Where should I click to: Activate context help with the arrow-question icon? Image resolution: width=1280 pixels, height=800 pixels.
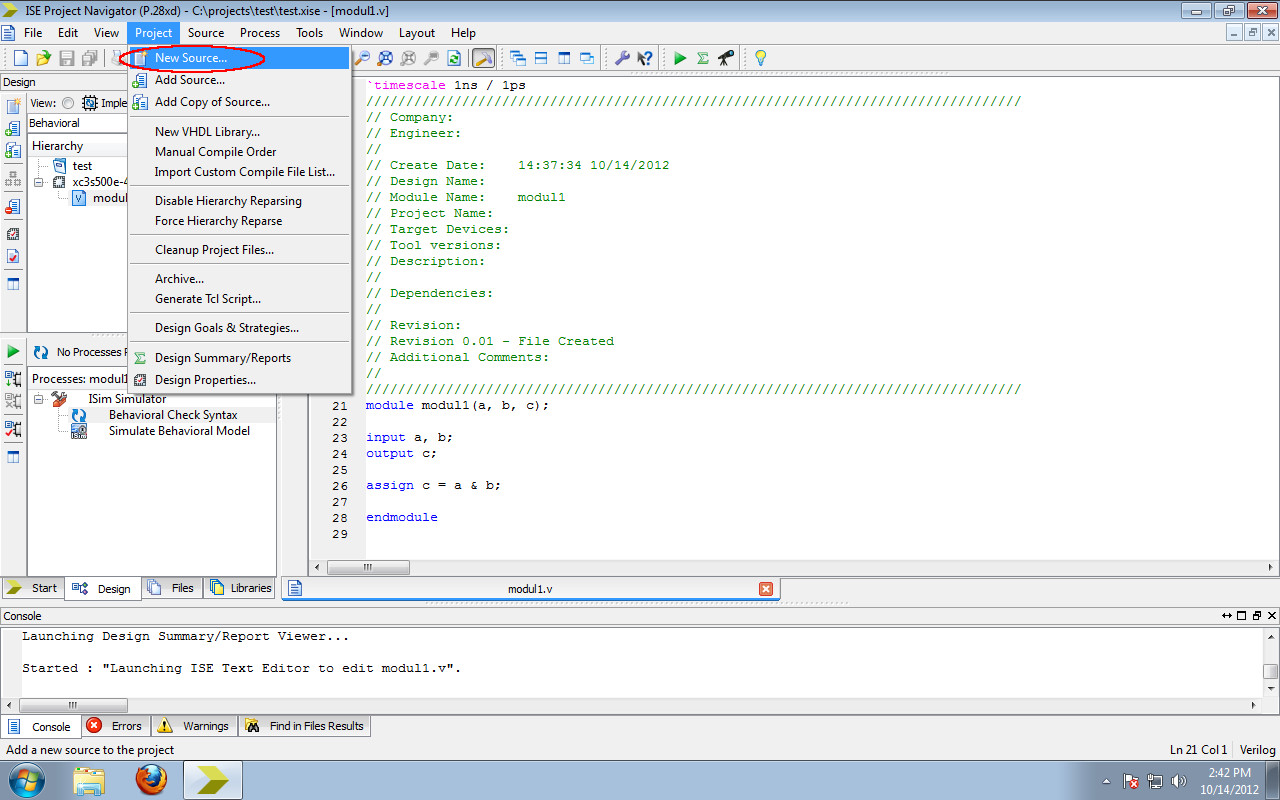645,58
